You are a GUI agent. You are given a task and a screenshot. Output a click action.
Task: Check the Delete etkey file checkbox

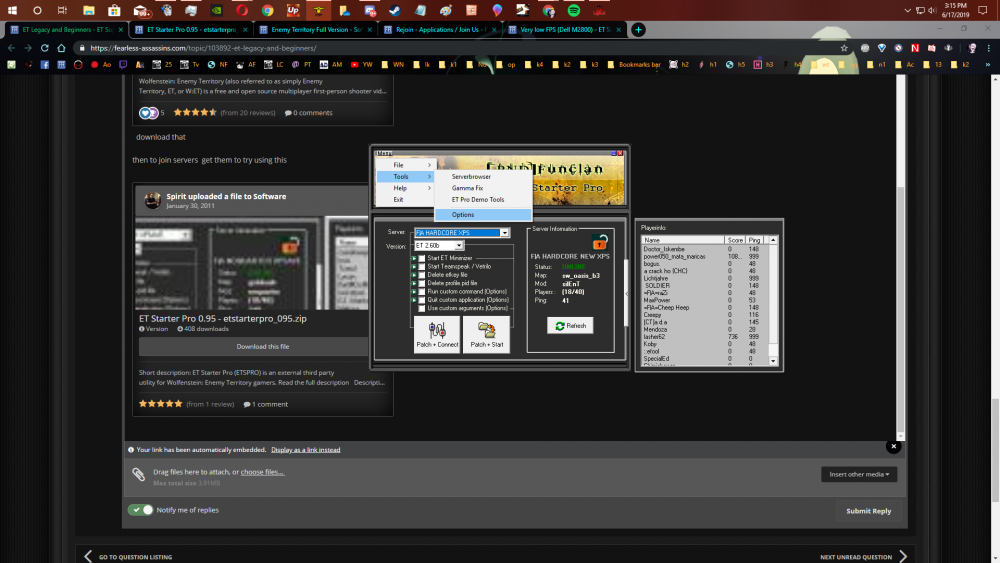tap(422, 275)
